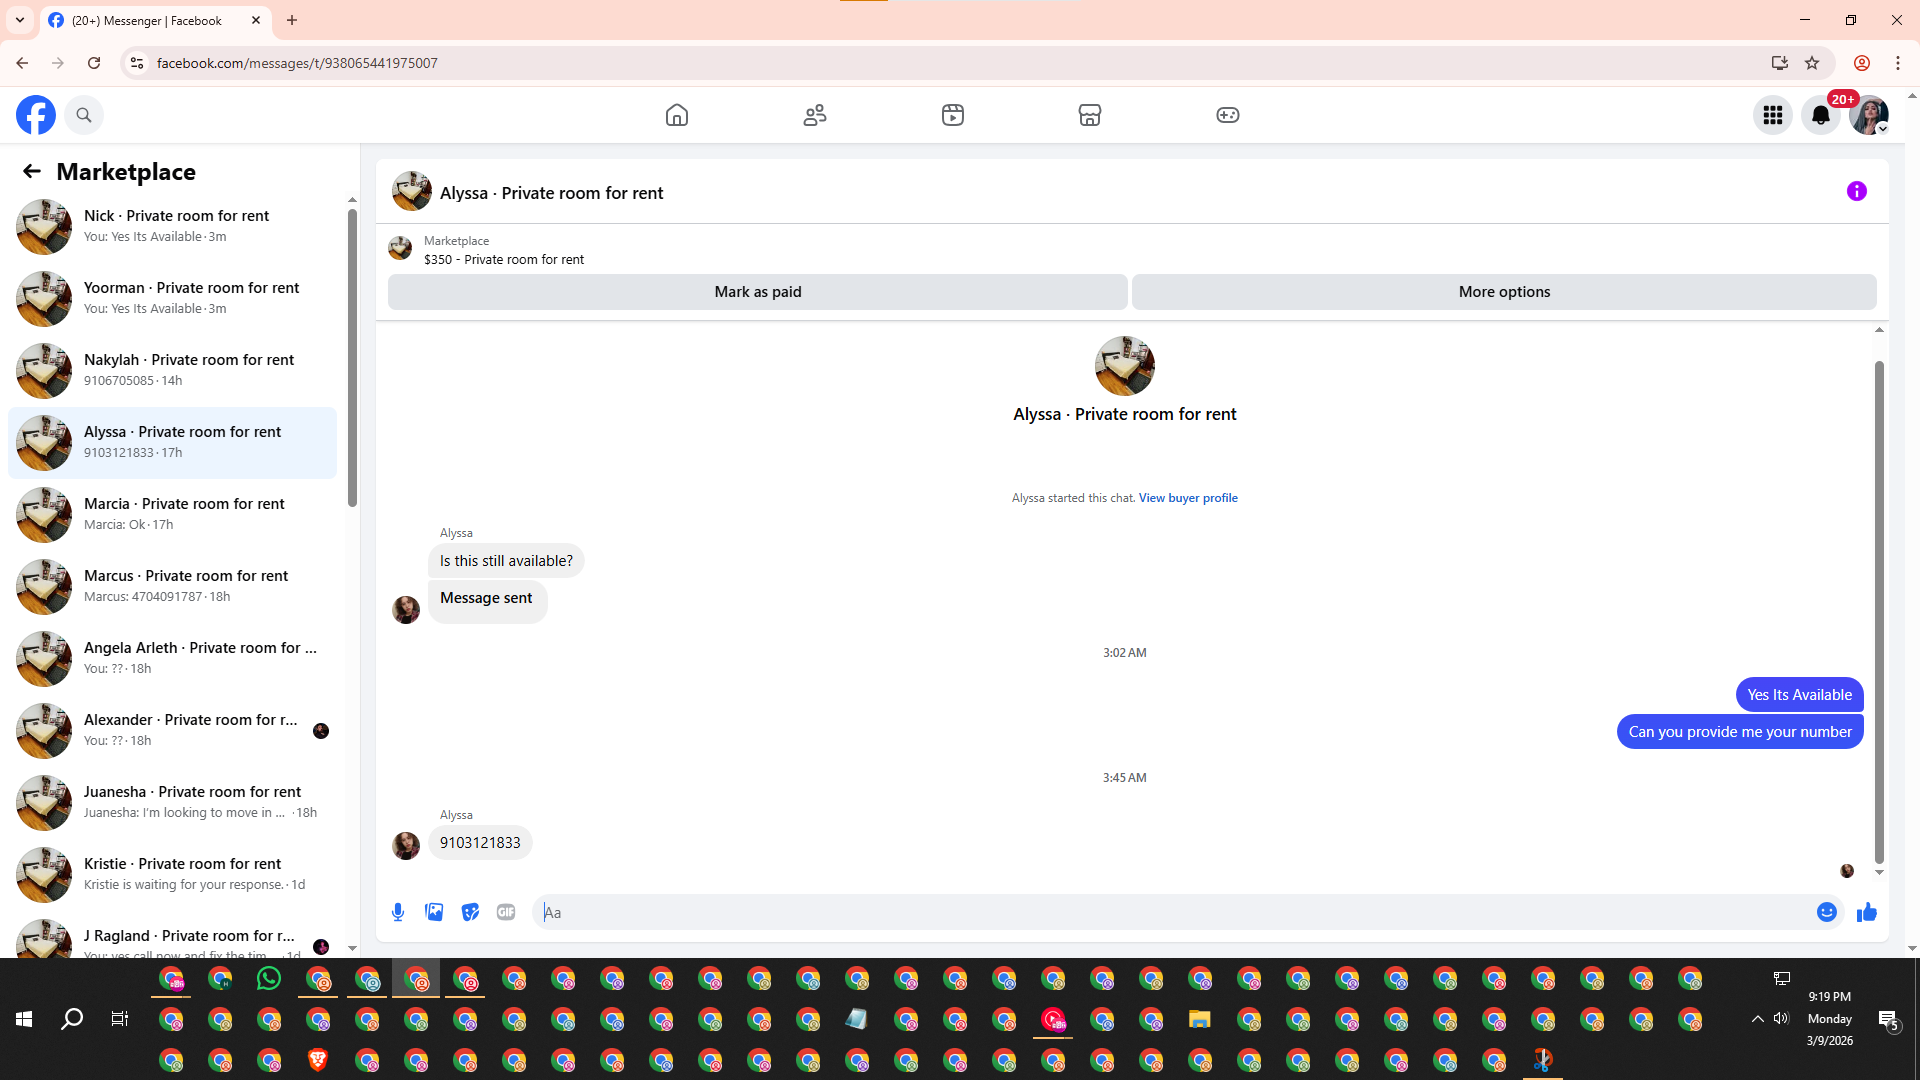Go back from Marketplace chats list
This screenshot has width=1920, height=1080.
(32, 171)
